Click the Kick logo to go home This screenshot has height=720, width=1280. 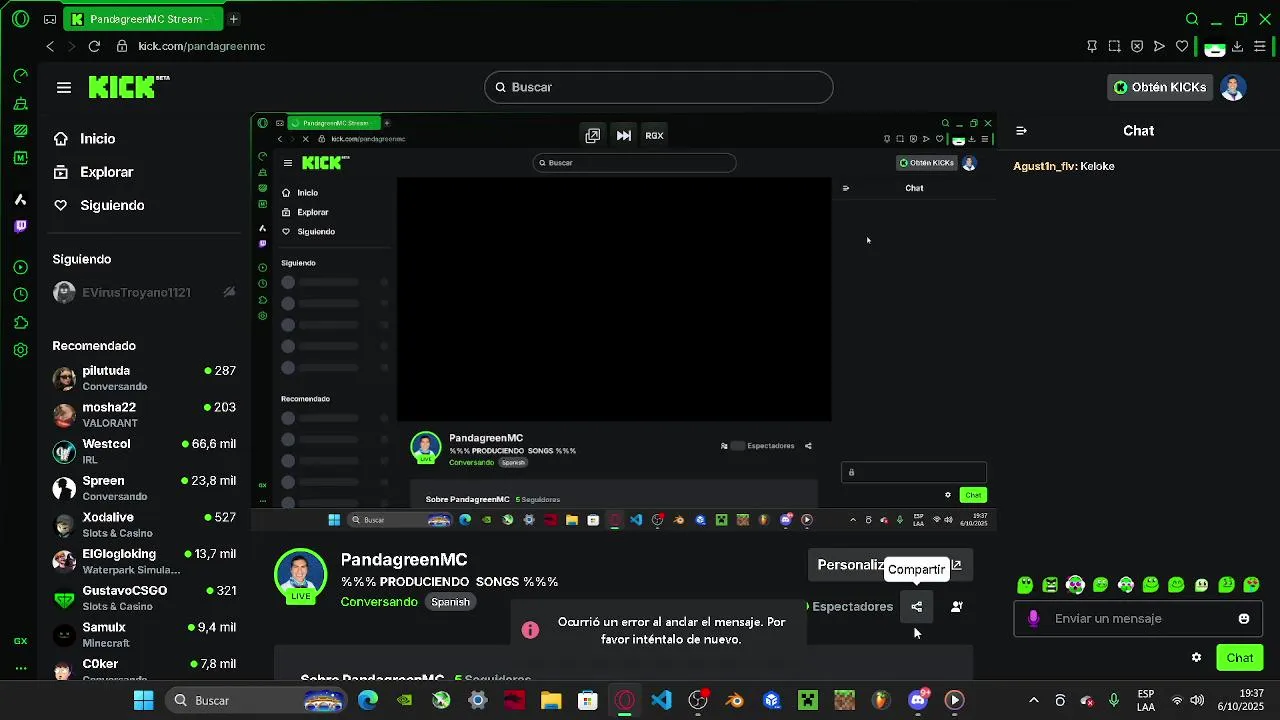129,87
